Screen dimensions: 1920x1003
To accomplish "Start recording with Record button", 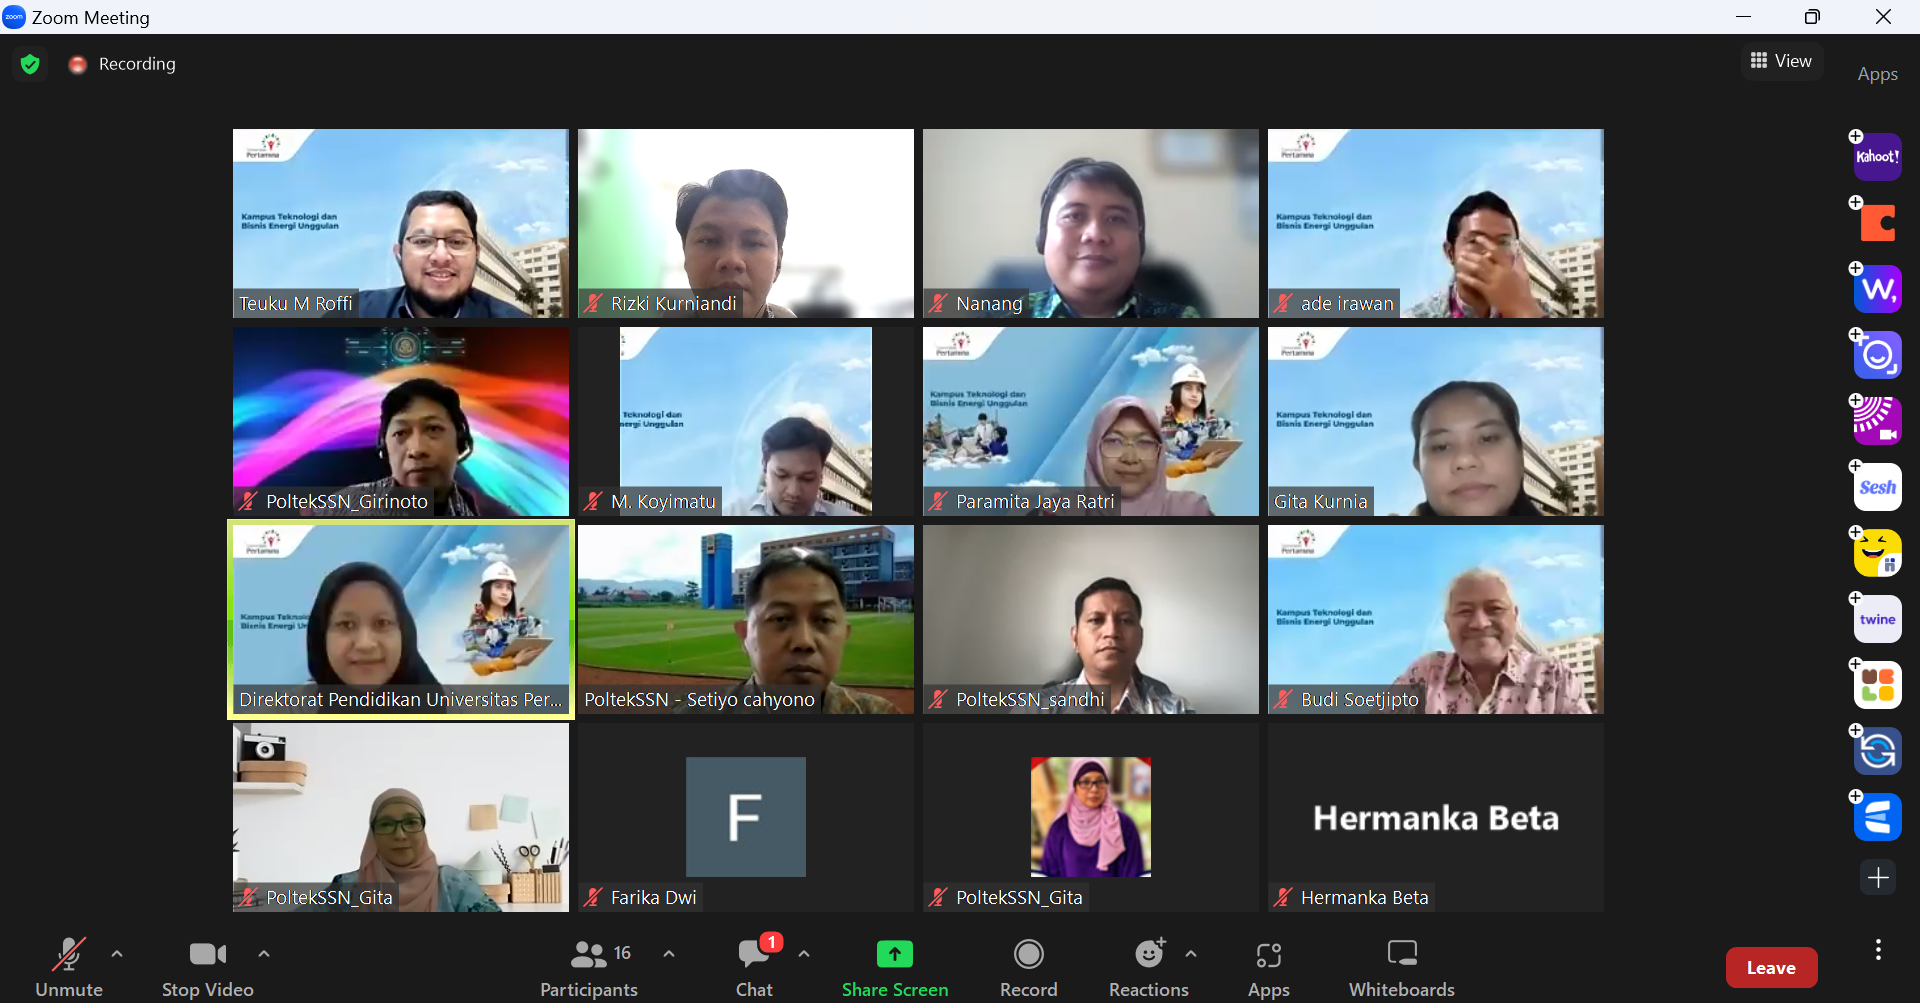I will (x=1028, y=967).
